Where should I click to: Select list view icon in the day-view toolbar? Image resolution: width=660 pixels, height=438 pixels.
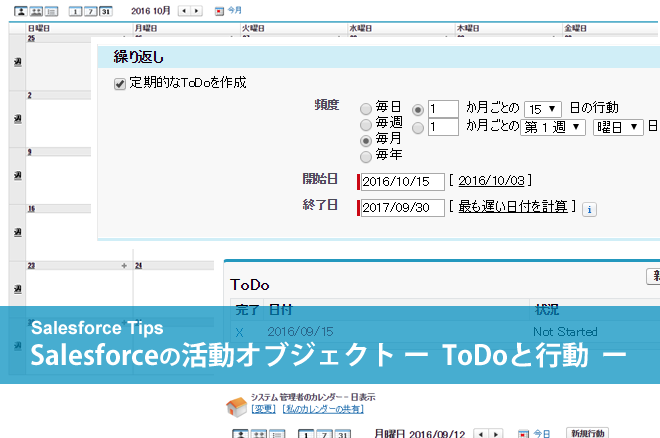[277, 434]
